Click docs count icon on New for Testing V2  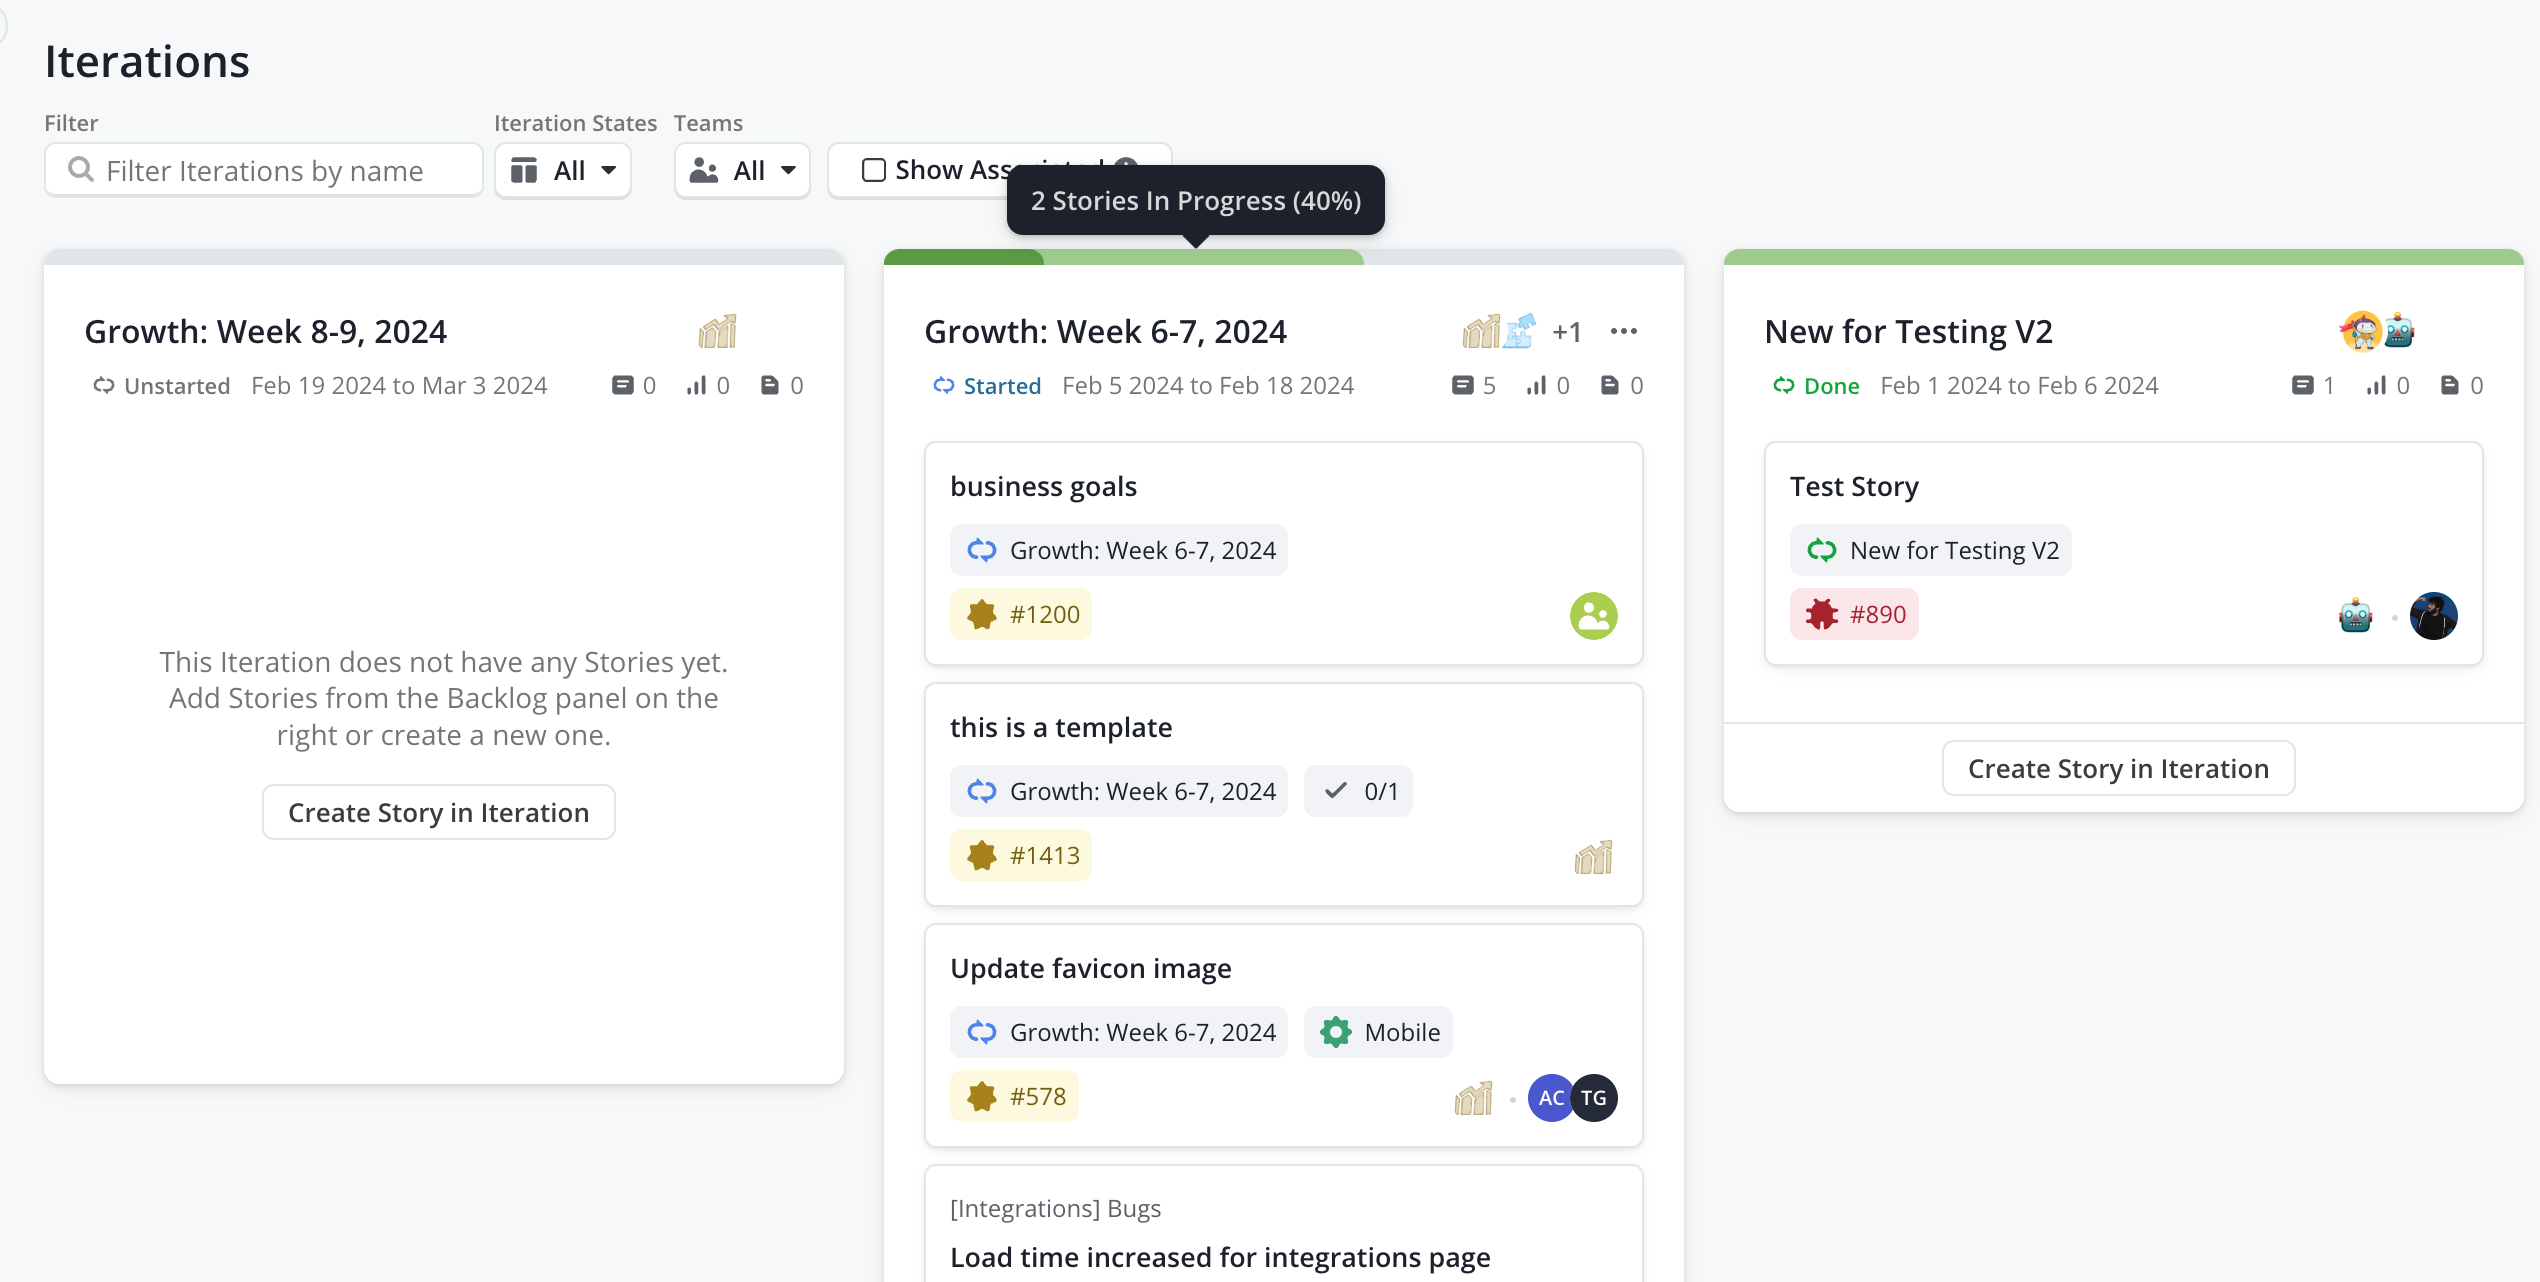[2450, 385]
